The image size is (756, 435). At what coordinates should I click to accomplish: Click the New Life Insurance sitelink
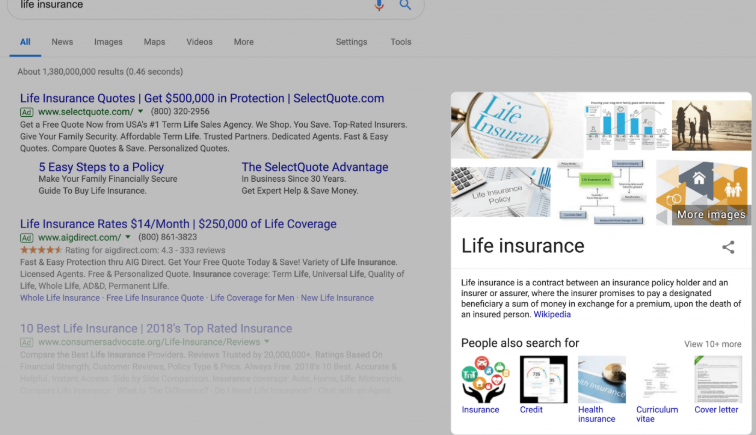pyautogui.click(x=337, y=298)
